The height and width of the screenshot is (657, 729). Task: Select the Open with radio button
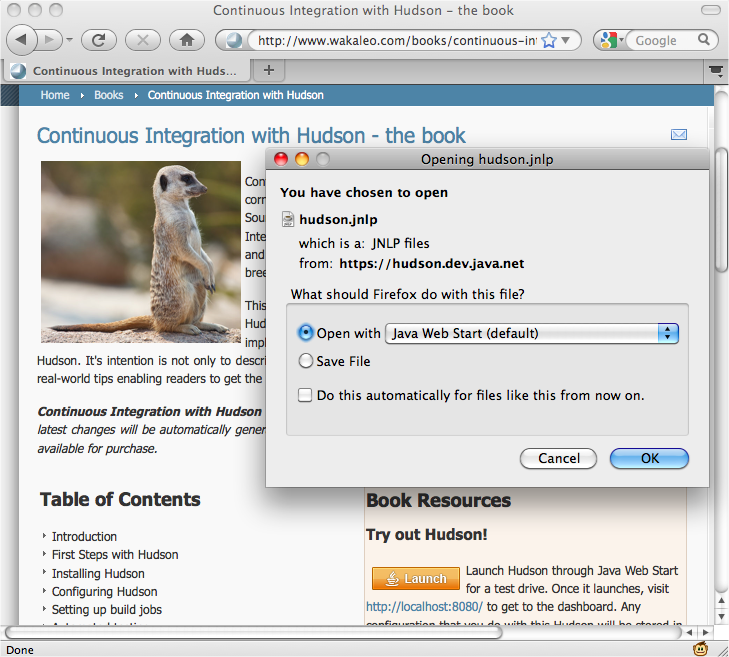[305, 333]
